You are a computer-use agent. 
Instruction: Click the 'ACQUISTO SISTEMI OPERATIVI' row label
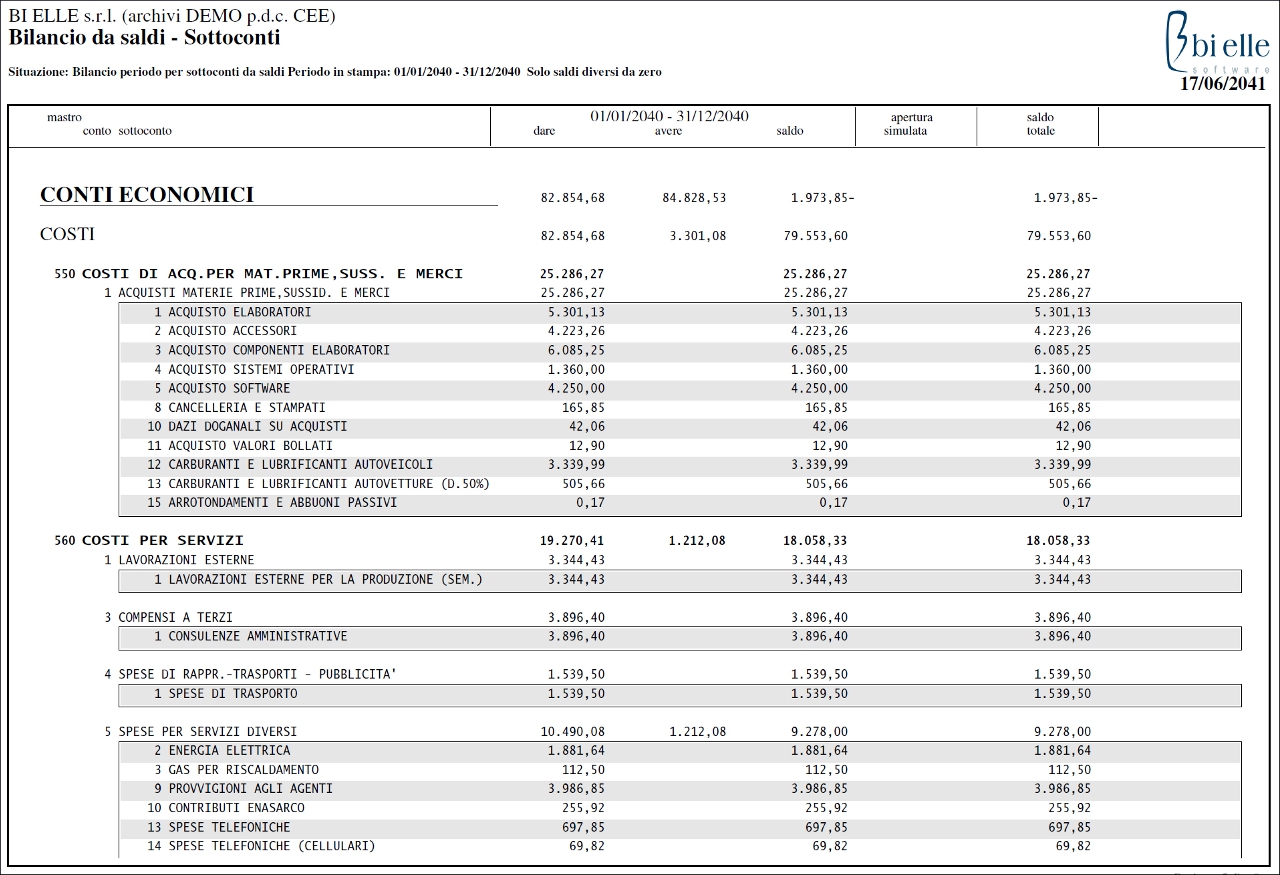tap(261, 369)
